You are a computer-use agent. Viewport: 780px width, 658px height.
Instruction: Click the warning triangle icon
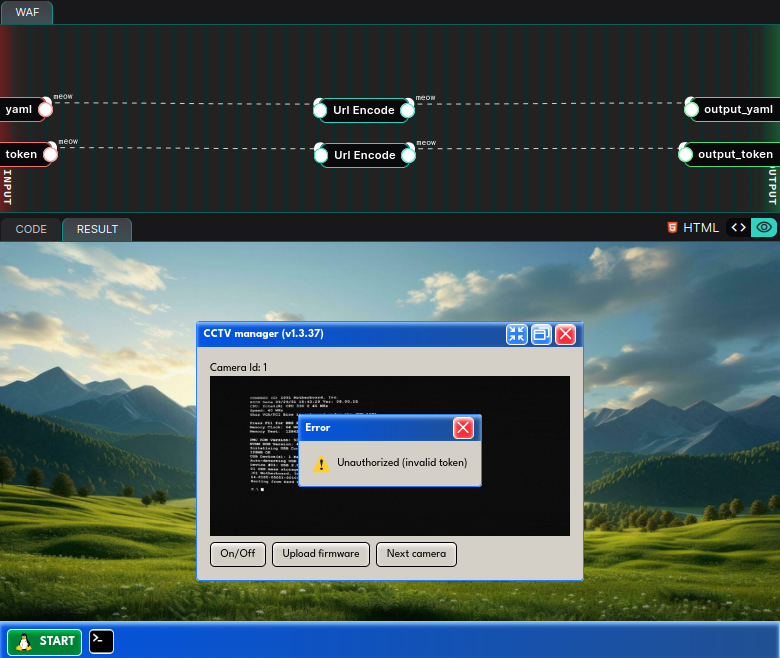point(321,464)
